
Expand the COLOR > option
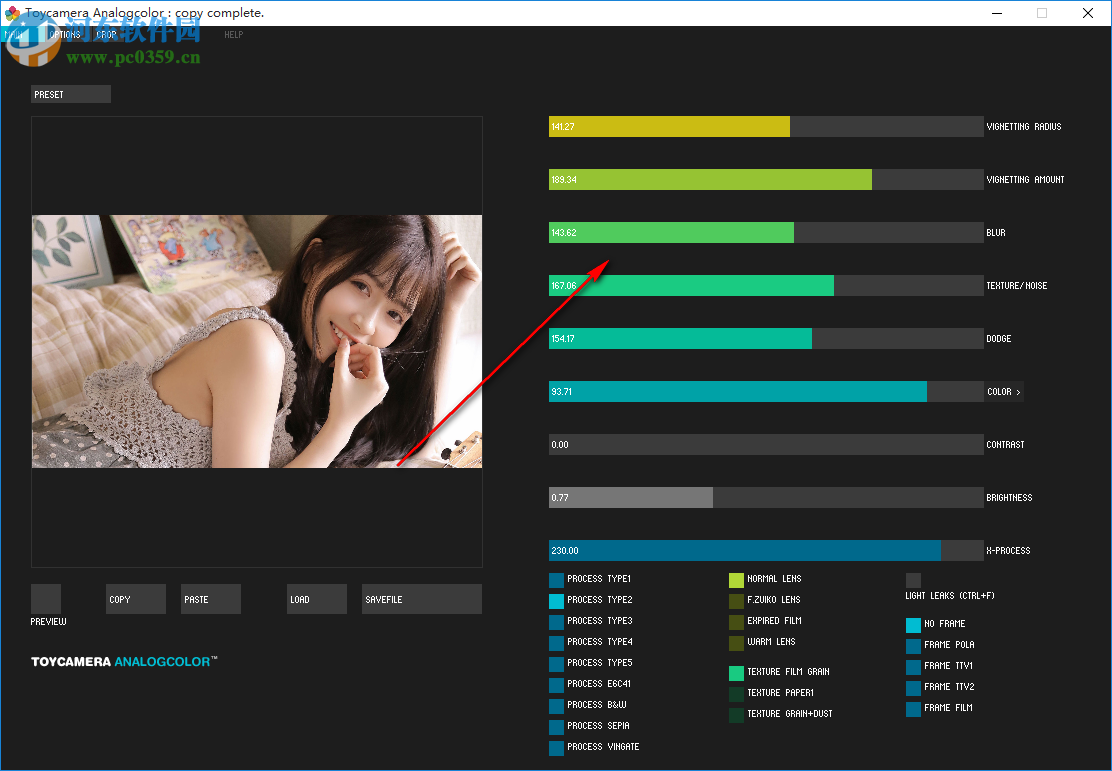(1003, 392)
